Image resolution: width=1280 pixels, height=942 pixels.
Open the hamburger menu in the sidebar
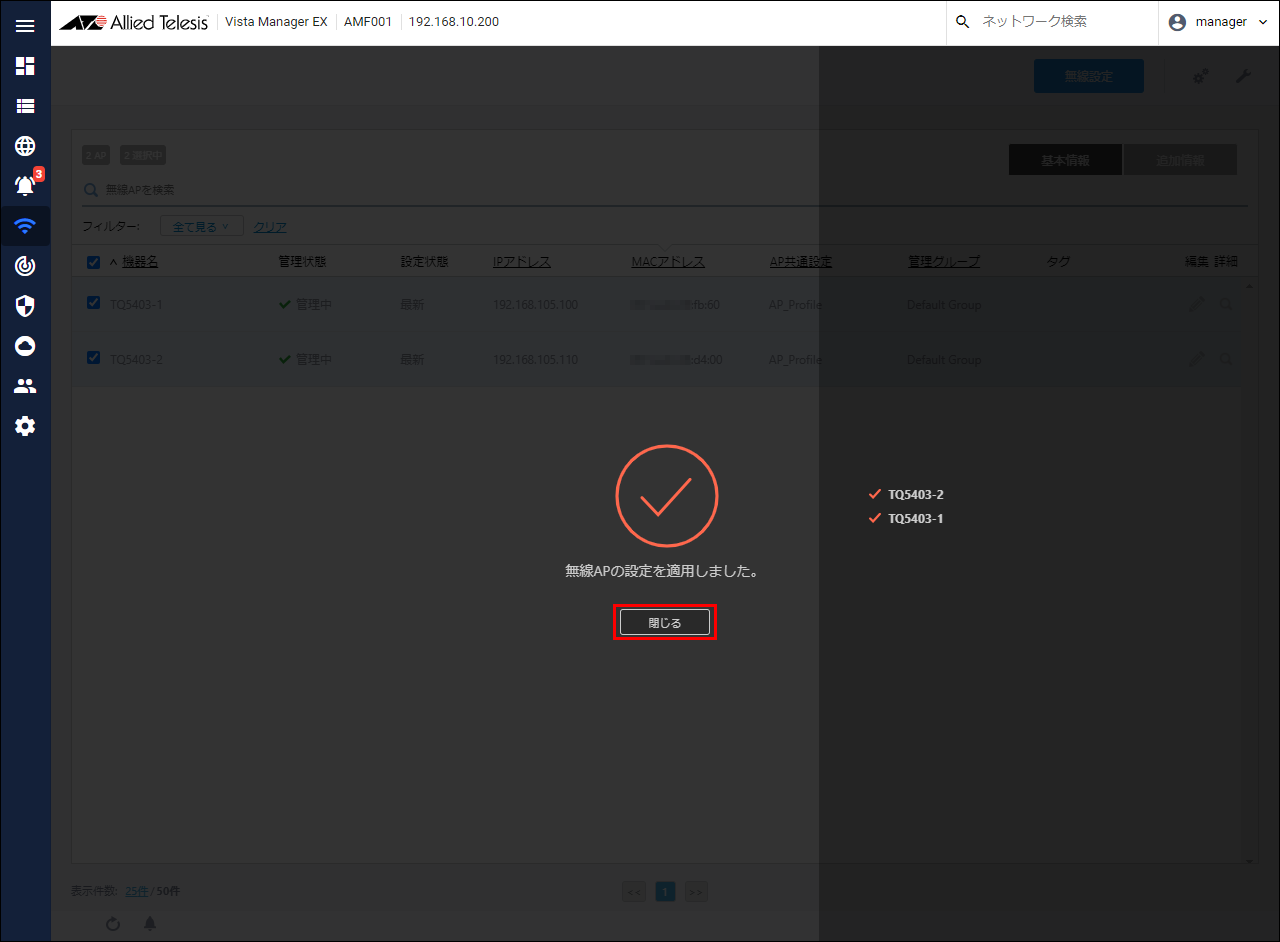pyautogui.click(x=25, y=26)
